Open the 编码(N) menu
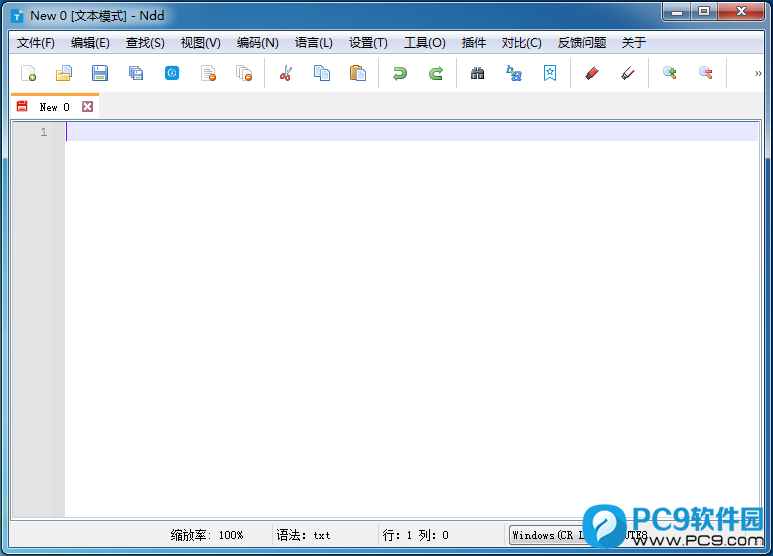 pos(257,43)
